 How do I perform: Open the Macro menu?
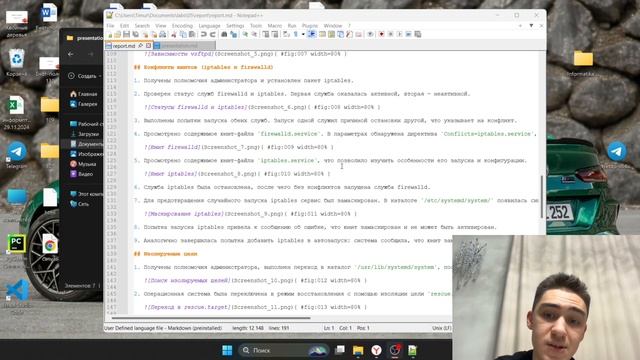pyautogui.click(x=275, y=26)
